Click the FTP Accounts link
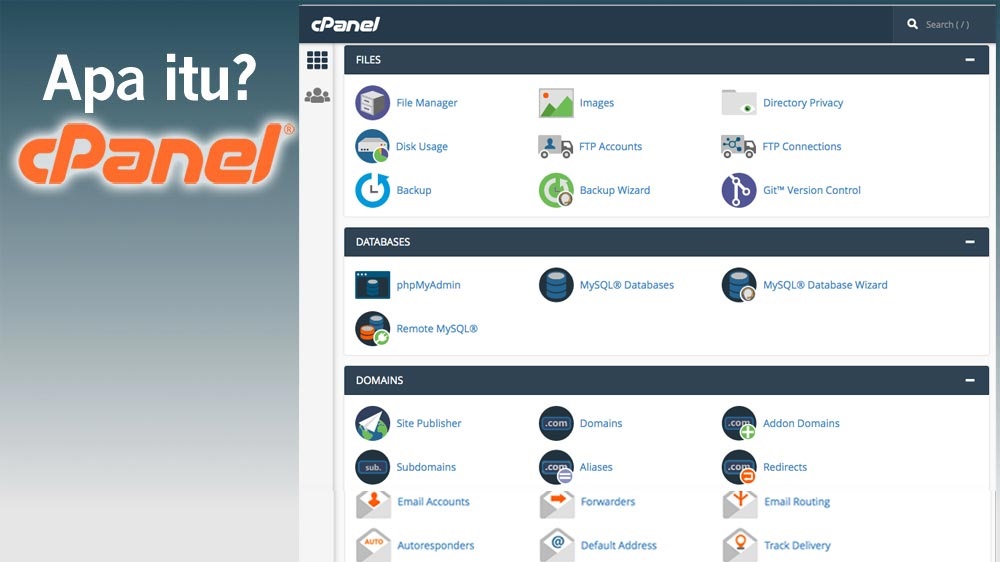1000x562 pixels. coord(610,146)
